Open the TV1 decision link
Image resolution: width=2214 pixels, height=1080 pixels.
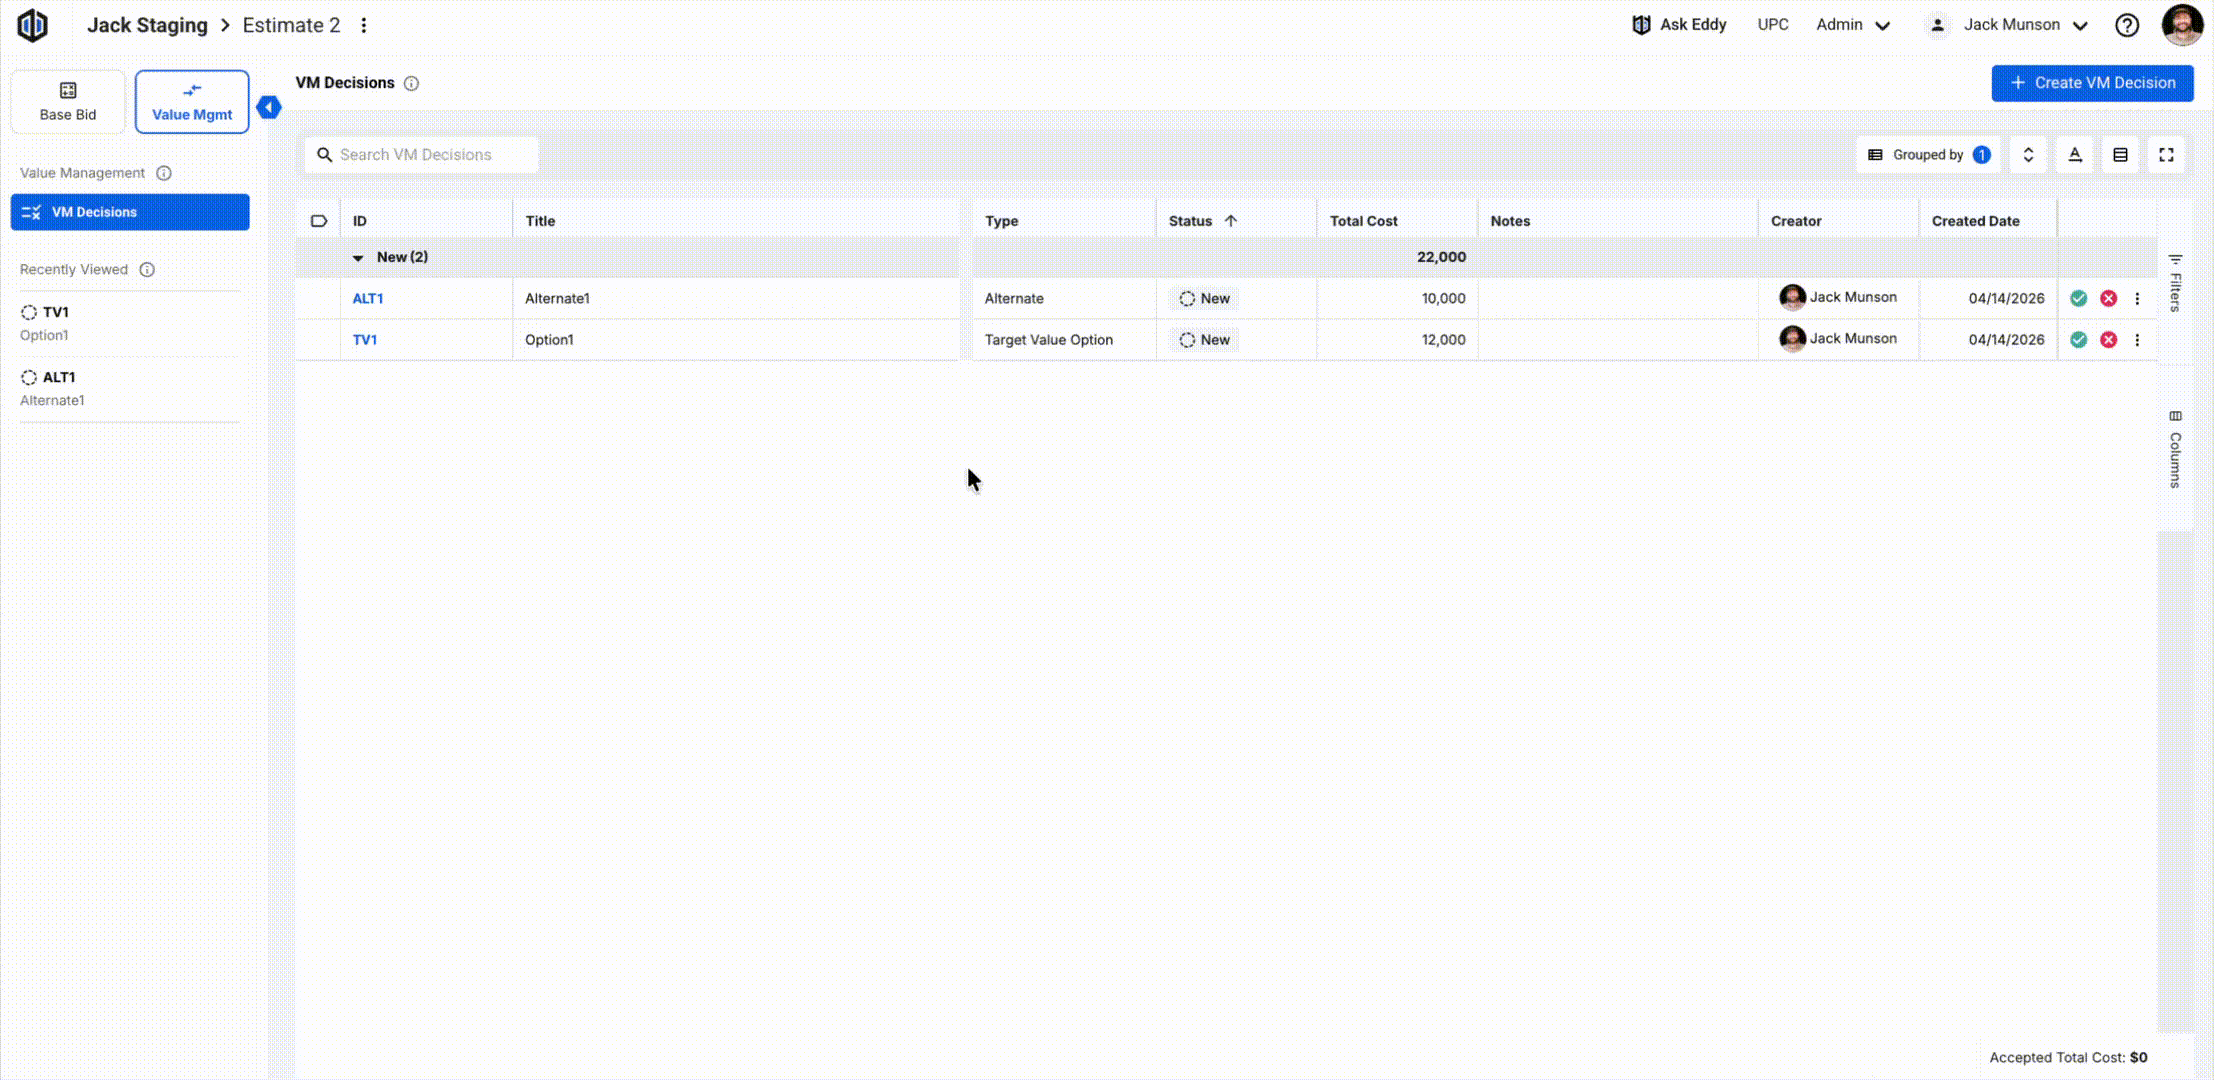point(365,340)
